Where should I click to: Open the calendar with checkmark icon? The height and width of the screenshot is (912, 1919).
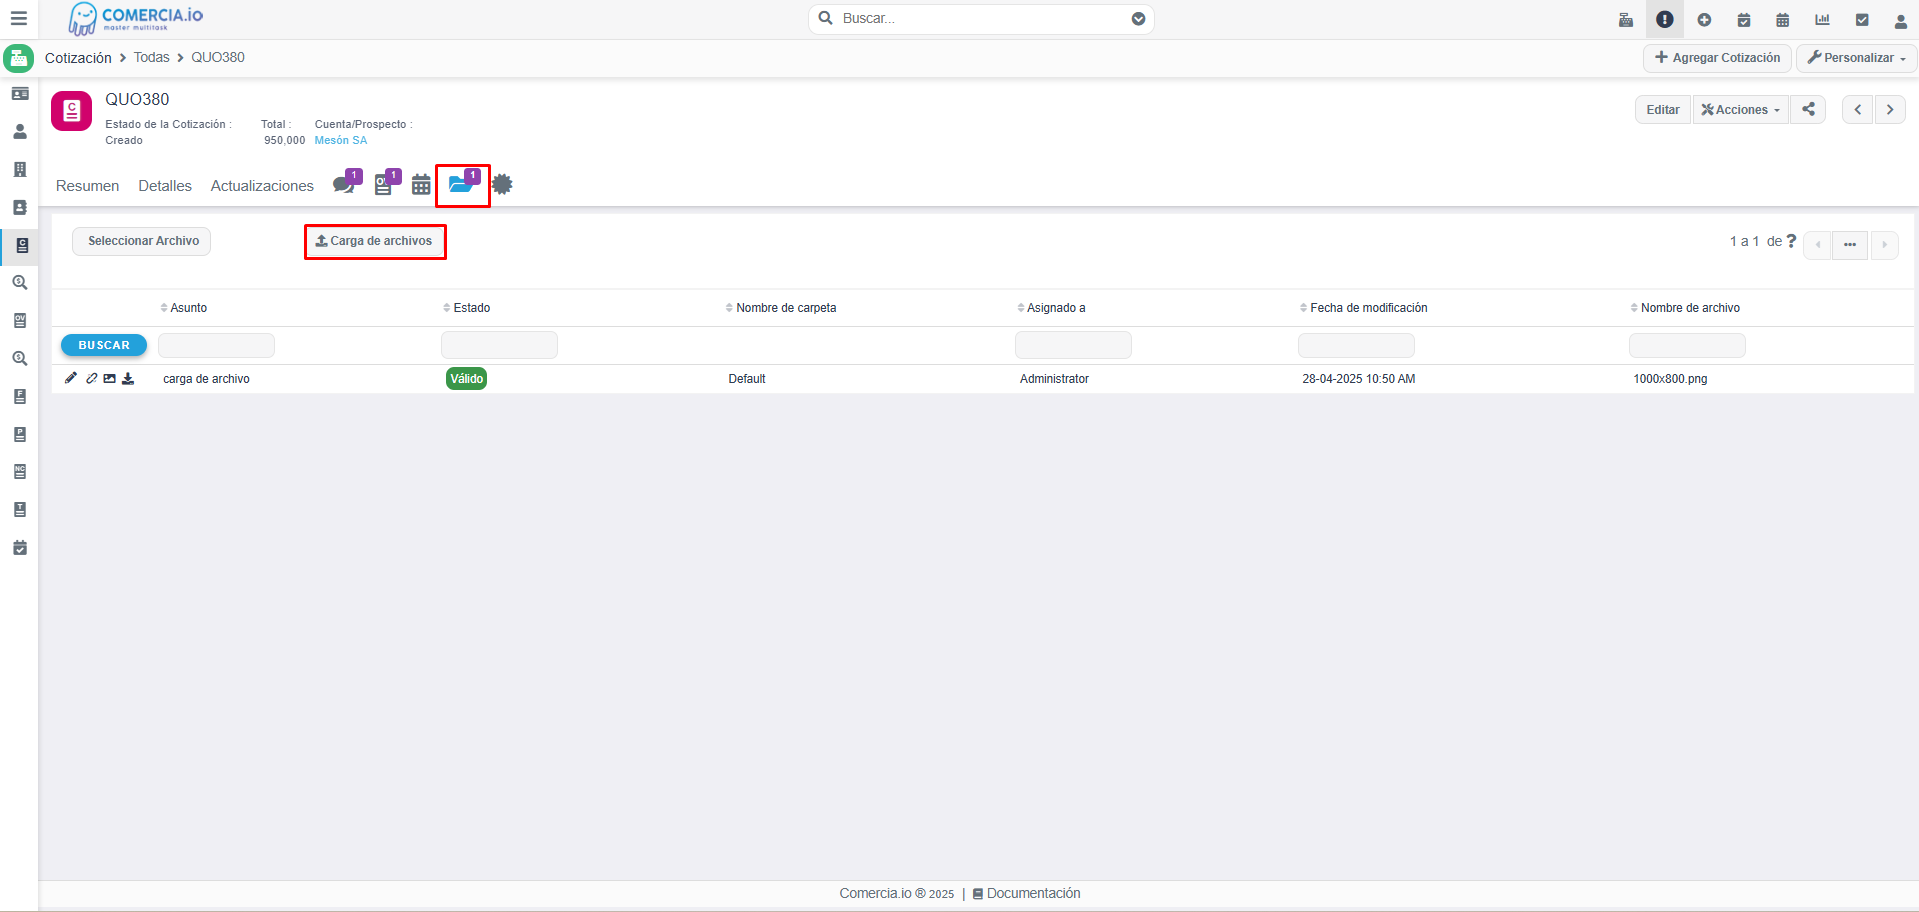[1743, 20]
